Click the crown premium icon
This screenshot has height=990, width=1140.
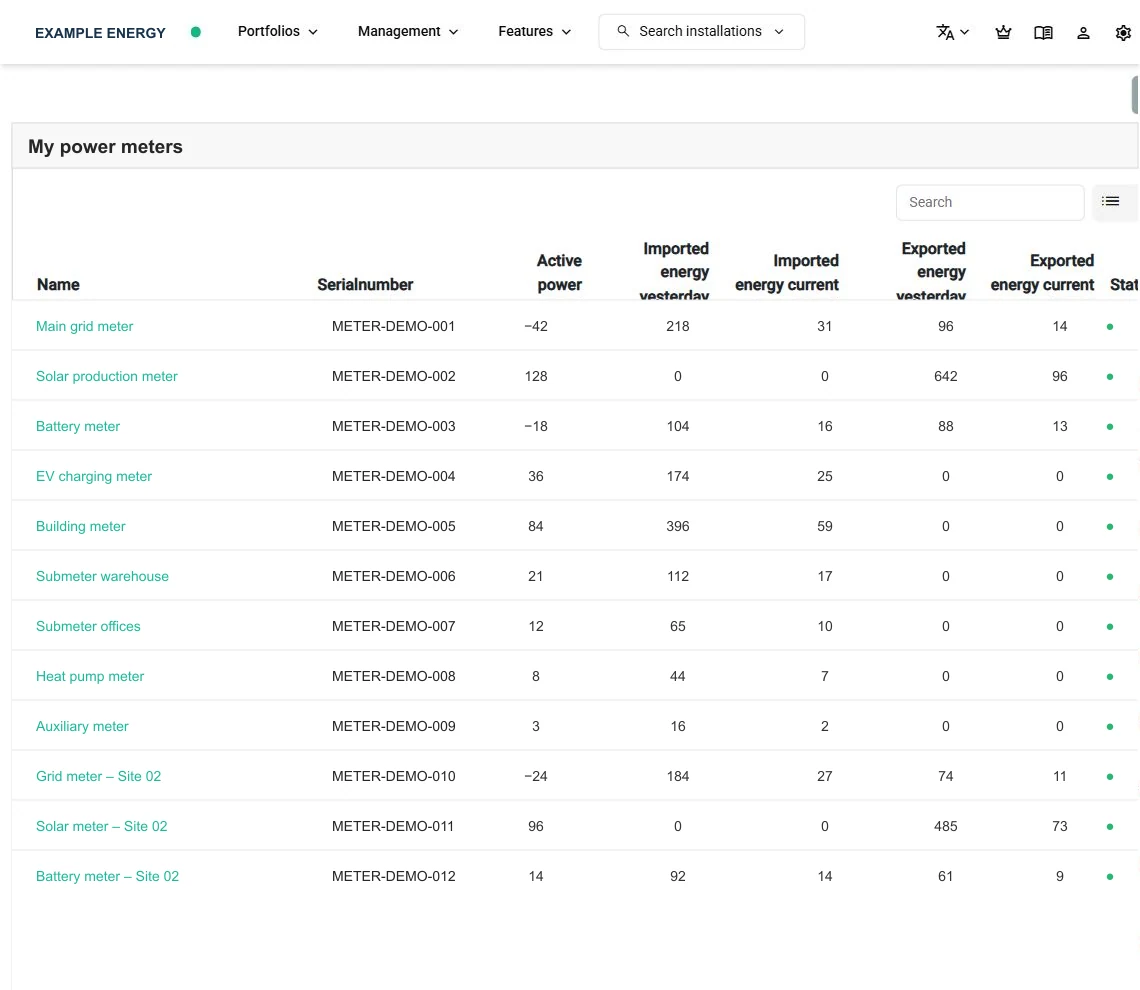click(x=1003, y=32)
